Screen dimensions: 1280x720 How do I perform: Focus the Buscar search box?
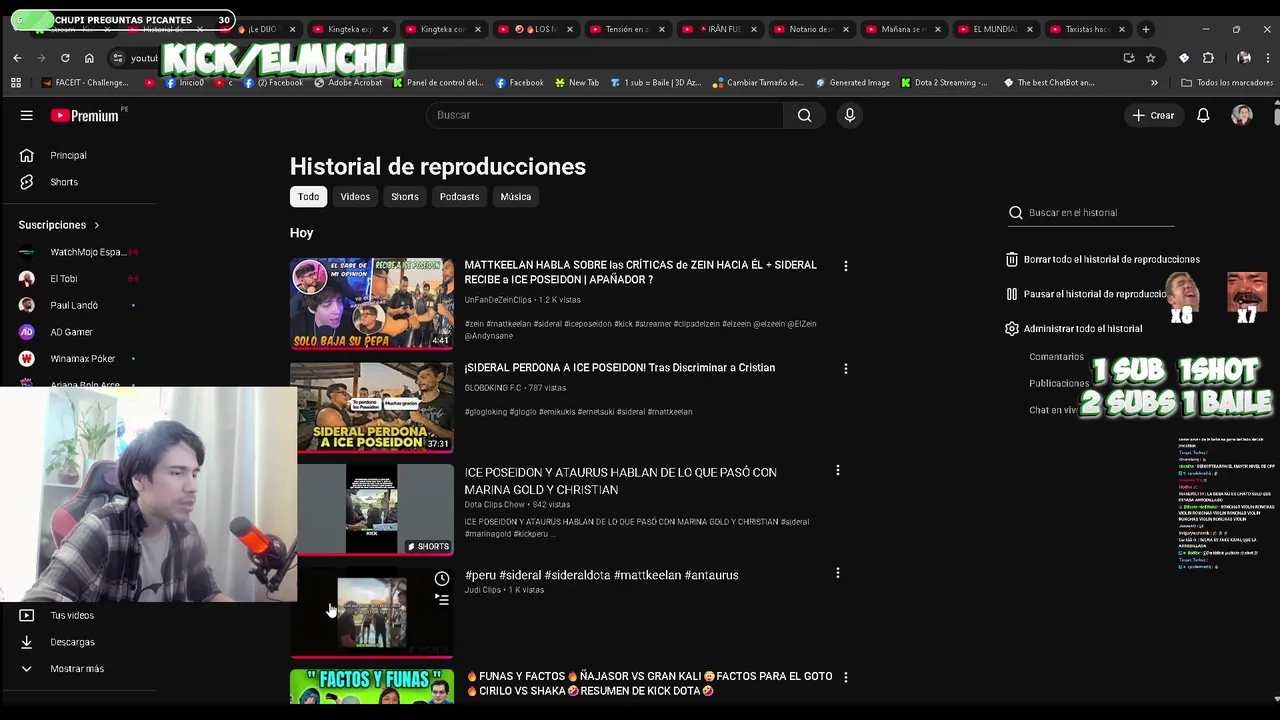tap(605, 115)
